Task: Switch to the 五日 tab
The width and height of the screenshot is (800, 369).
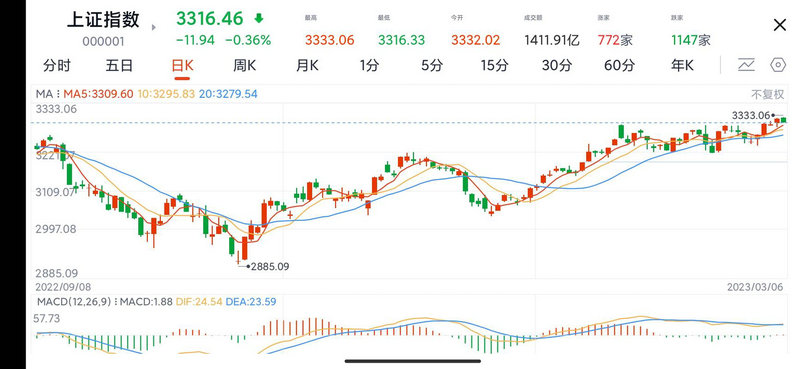Action: click(x=119, y=65)
